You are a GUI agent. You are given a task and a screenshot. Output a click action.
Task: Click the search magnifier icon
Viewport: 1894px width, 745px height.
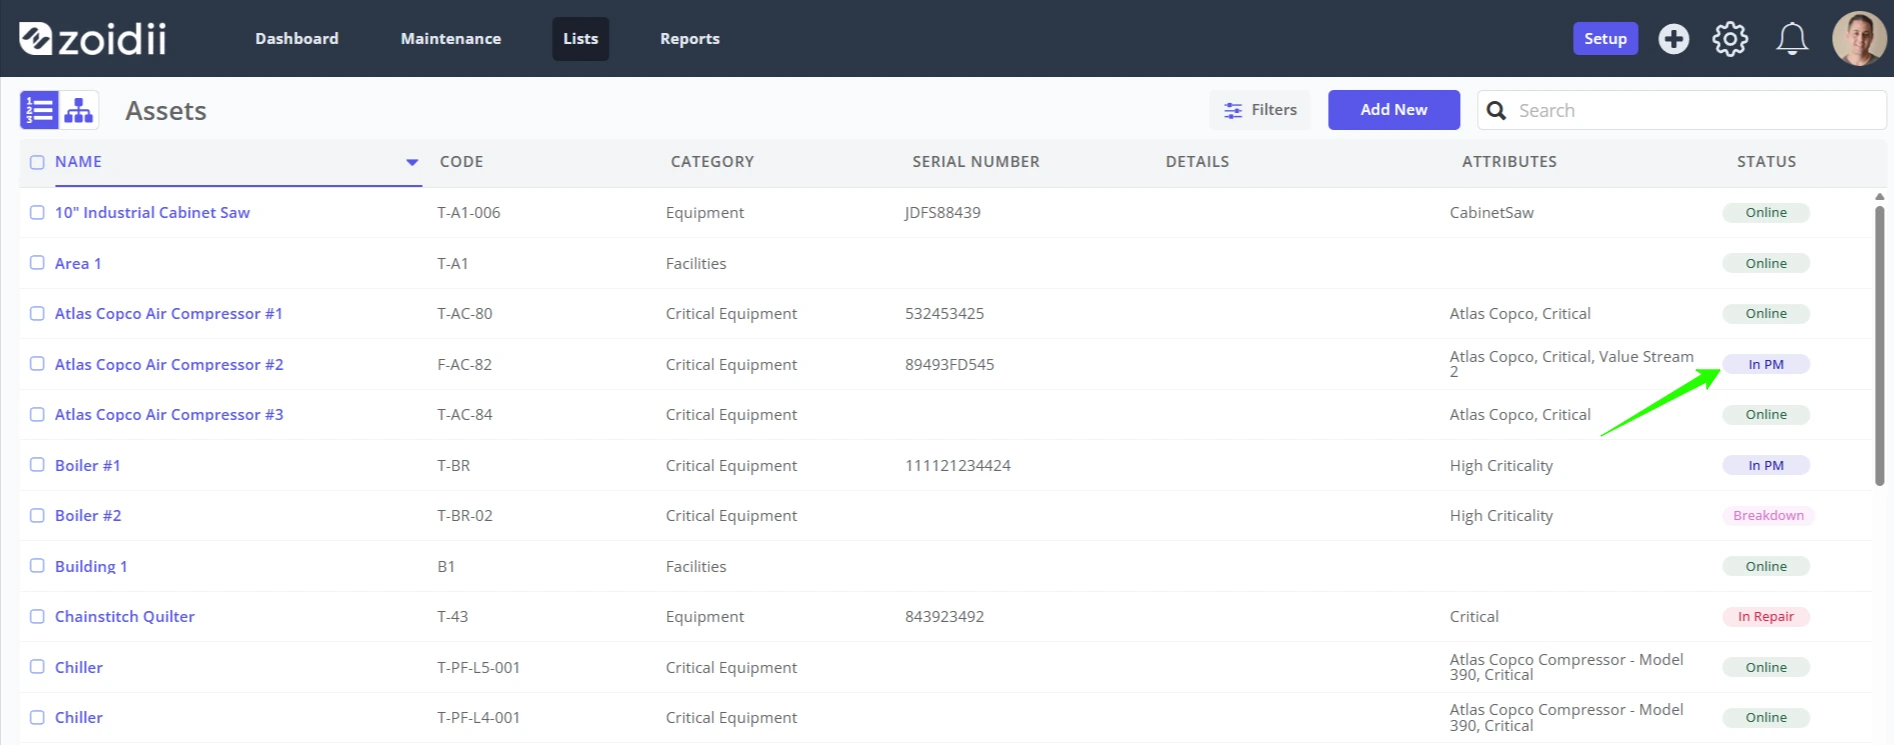(1496, 110)
